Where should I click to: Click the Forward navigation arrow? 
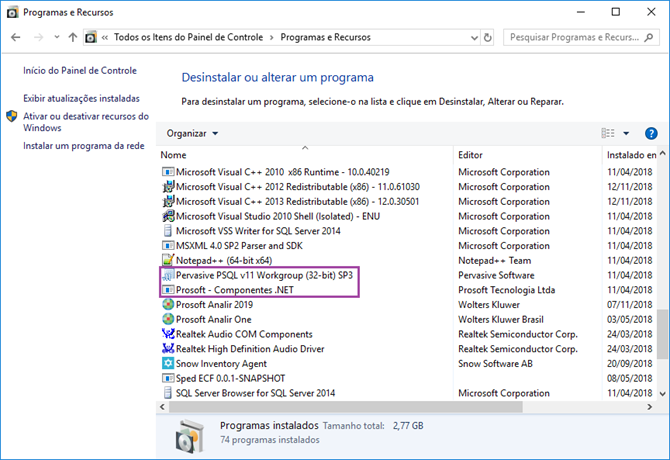(38, 38)
